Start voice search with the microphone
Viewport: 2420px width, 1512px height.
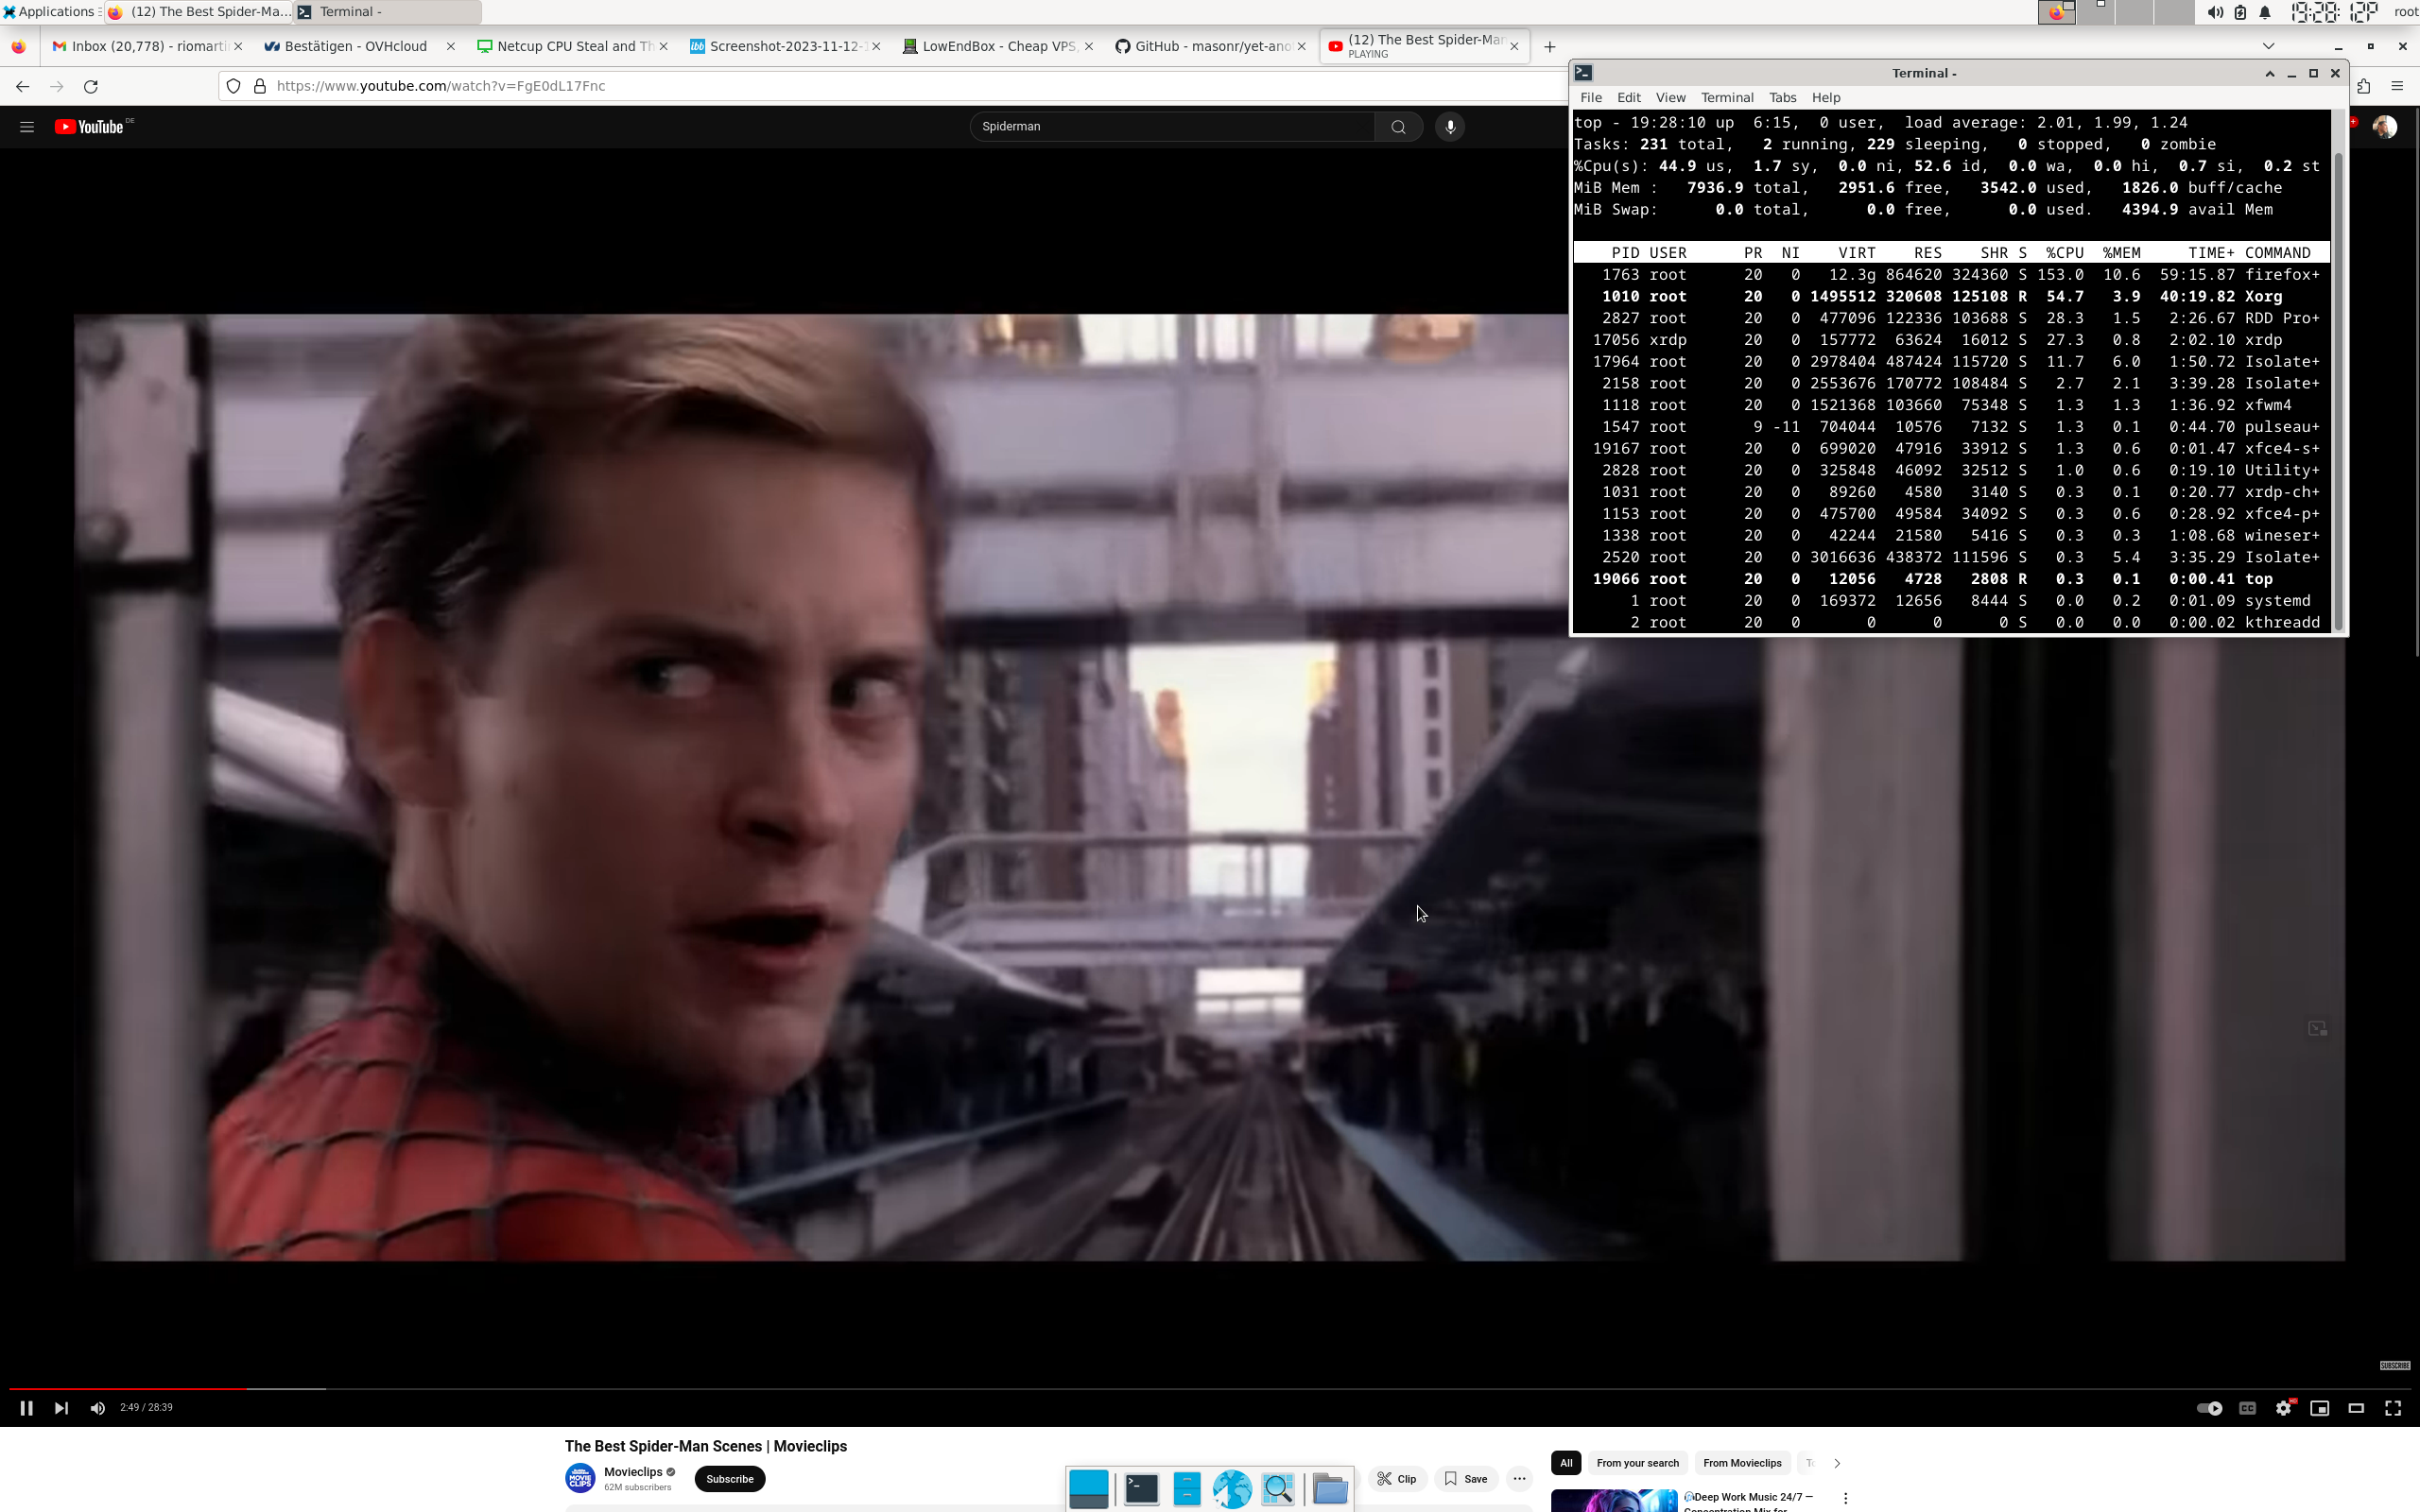tap(1450, 127)
